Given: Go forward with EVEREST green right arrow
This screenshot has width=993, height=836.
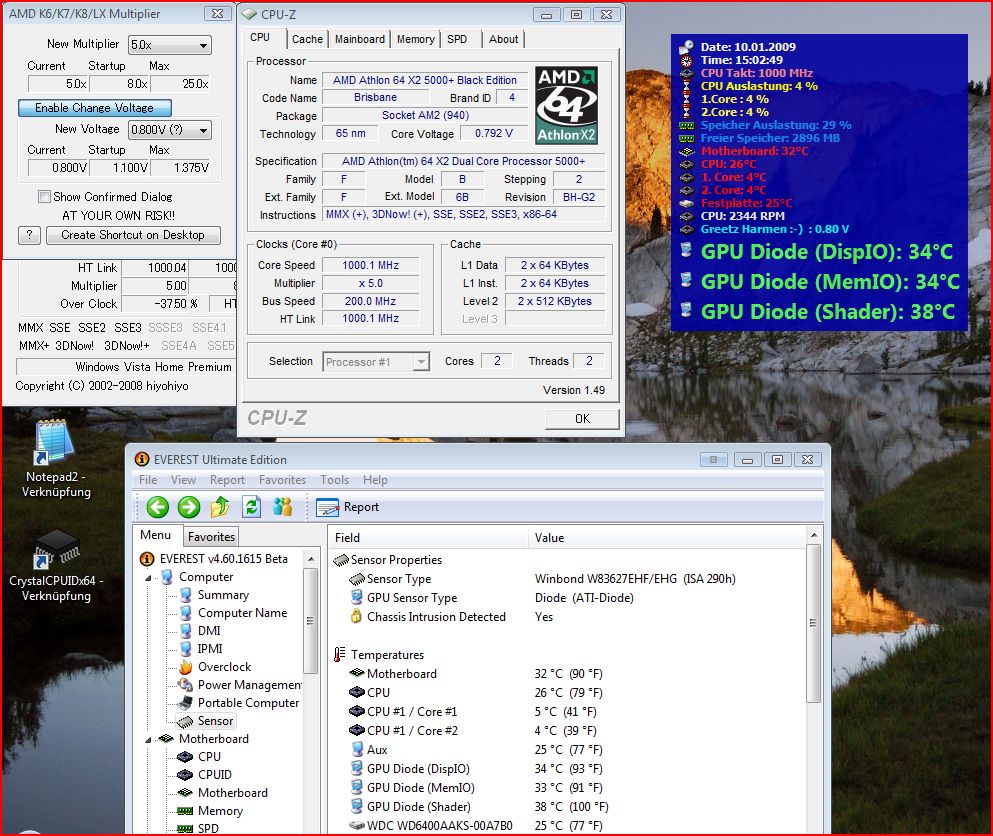Looking at the screenshot, I should 189,507.
